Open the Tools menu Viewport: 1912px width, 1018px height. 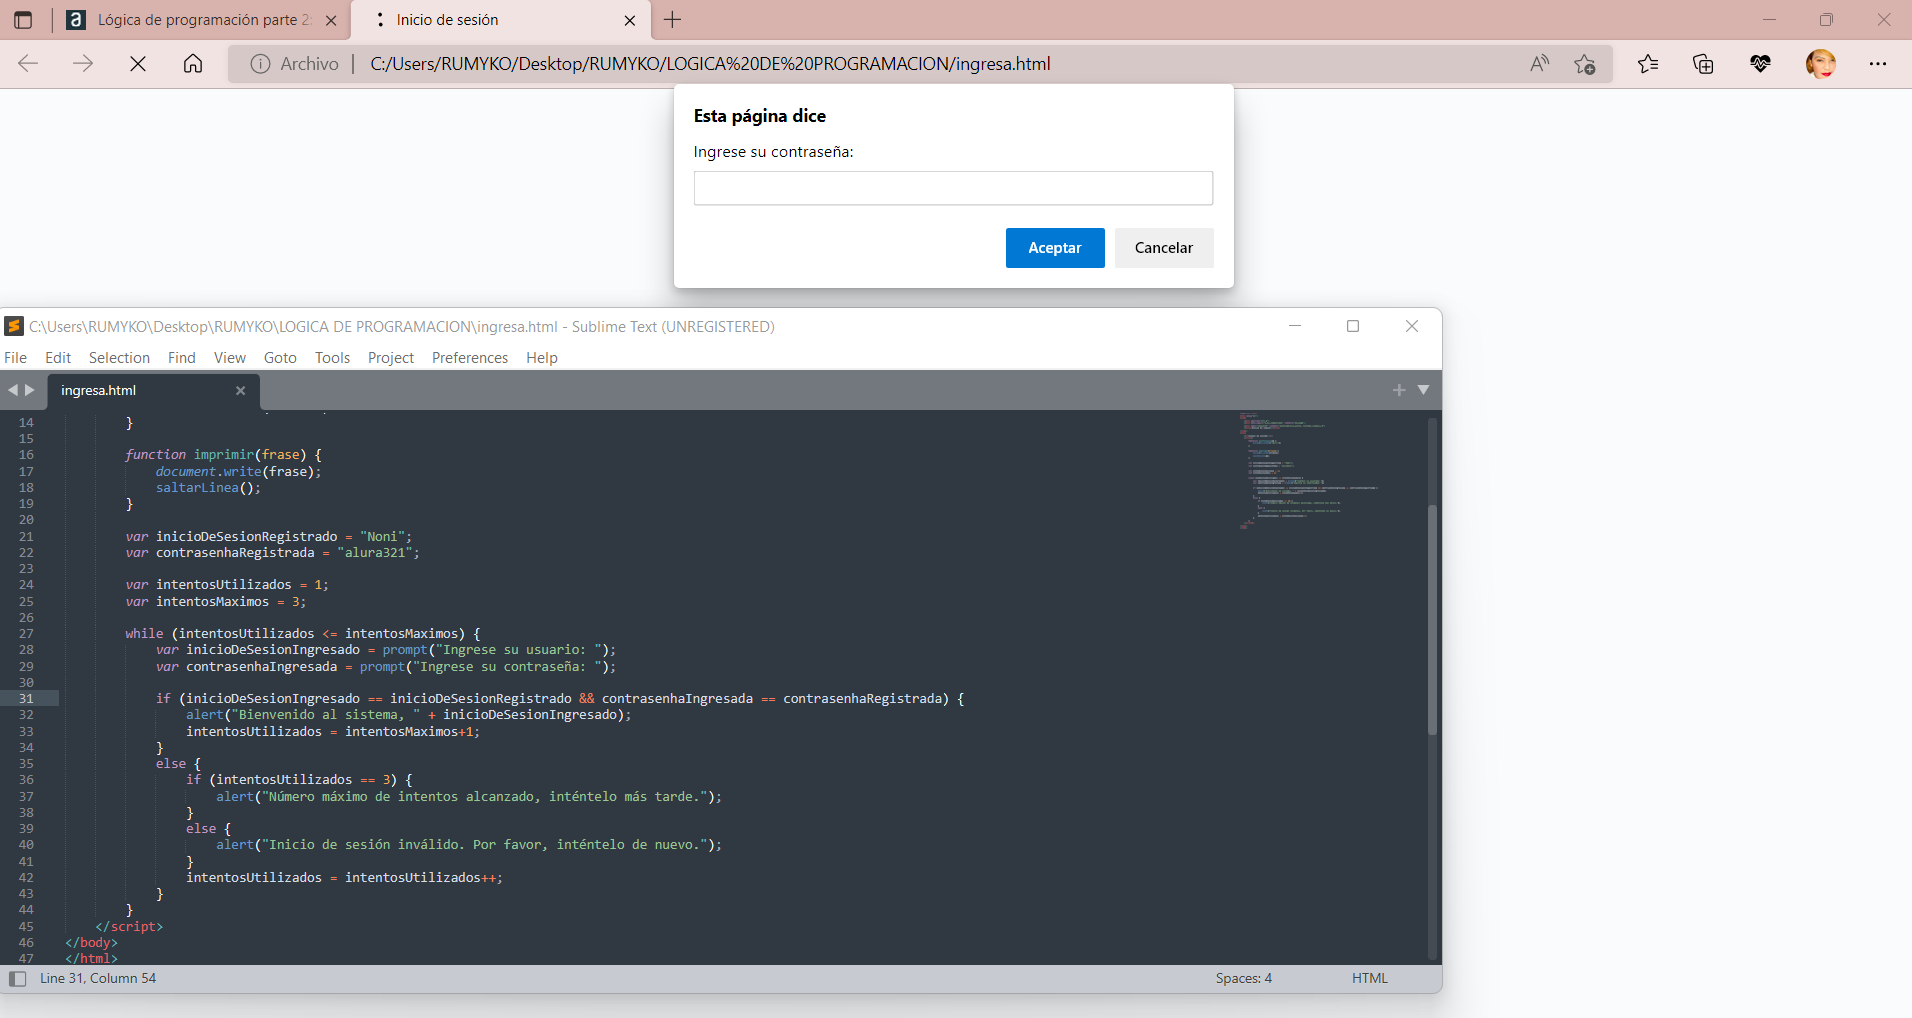(x=332, y=358)
